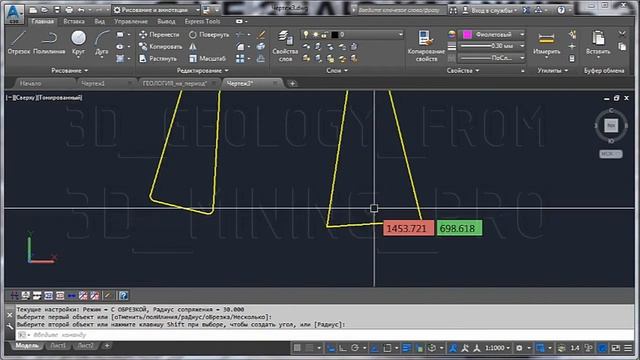Click the help question mark icon in title bar
This screenshot has width=640, height=360.
(561, 10)
